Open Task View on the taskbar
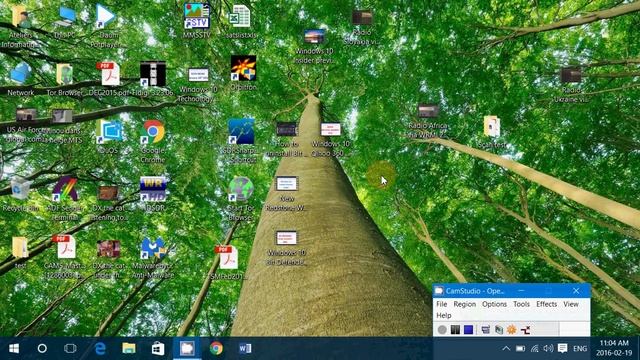The height and width of the screenshot is (360, 640). click(x=70, y=349)
